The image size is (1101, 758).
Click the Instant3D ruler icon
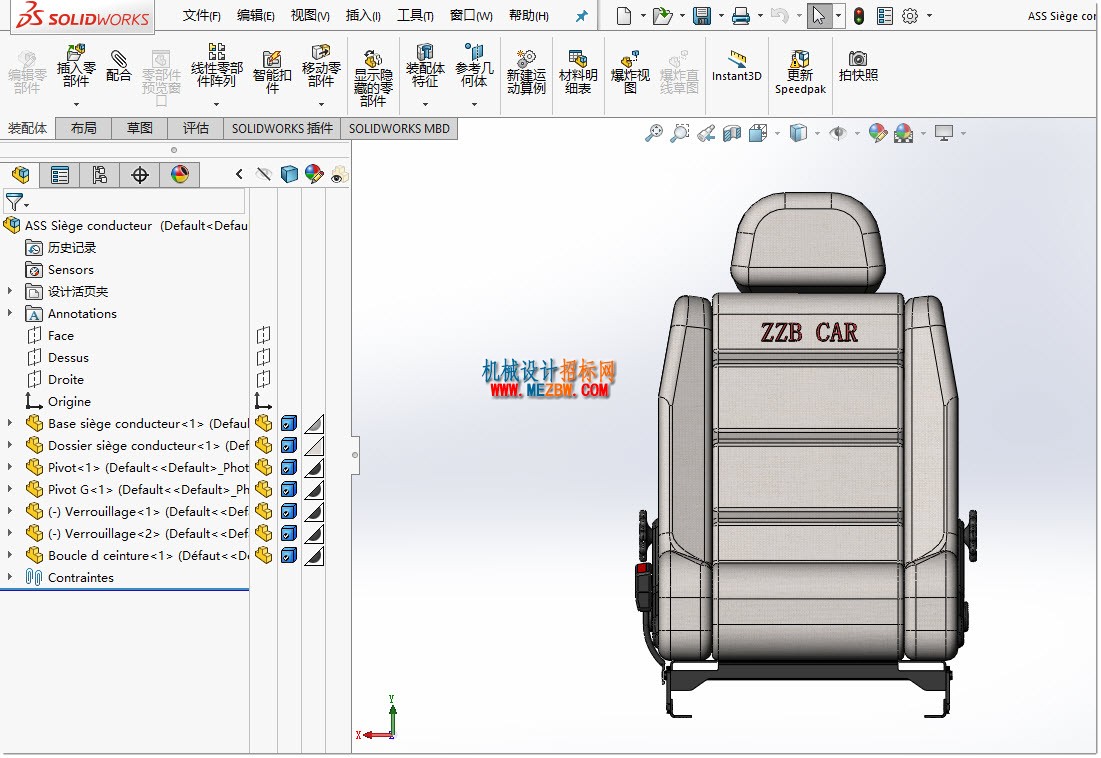pyautogui.click(x=737, y=66)
